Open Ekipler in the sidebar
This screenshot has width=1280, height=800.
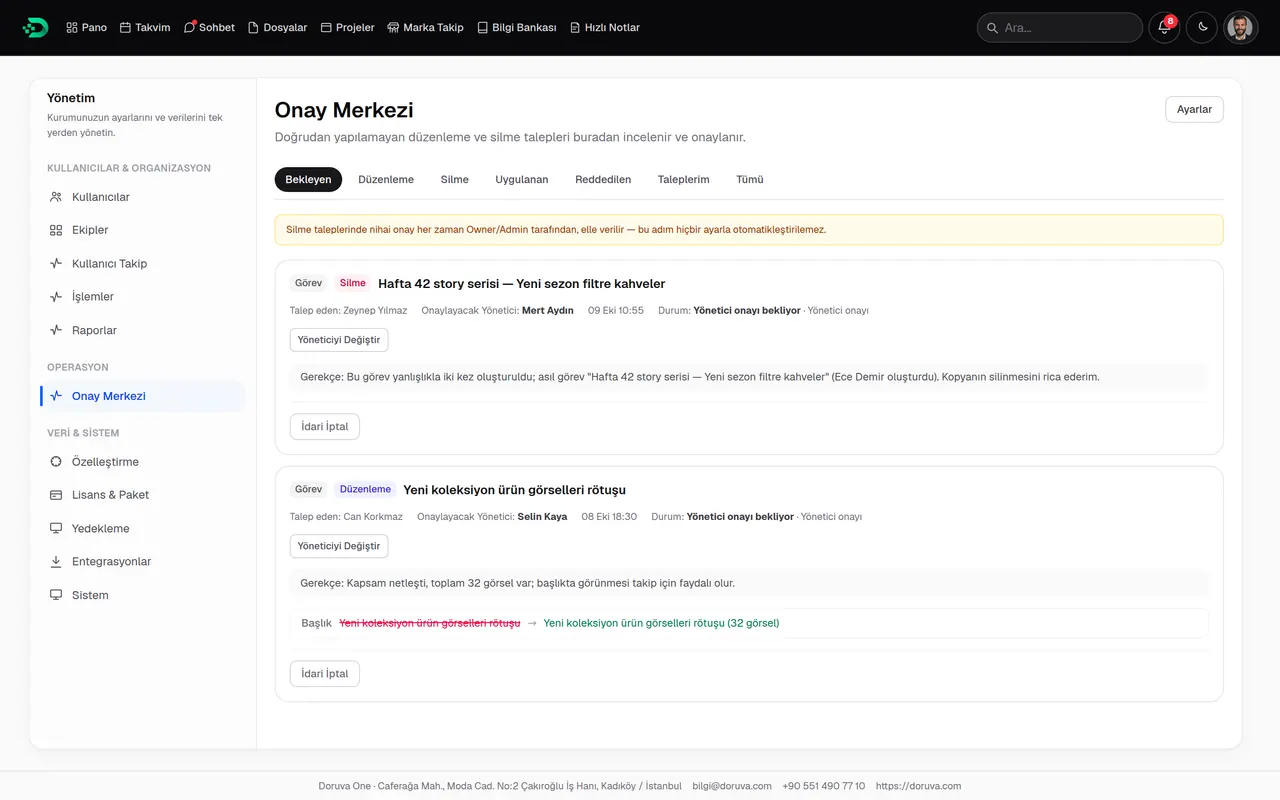142,230
